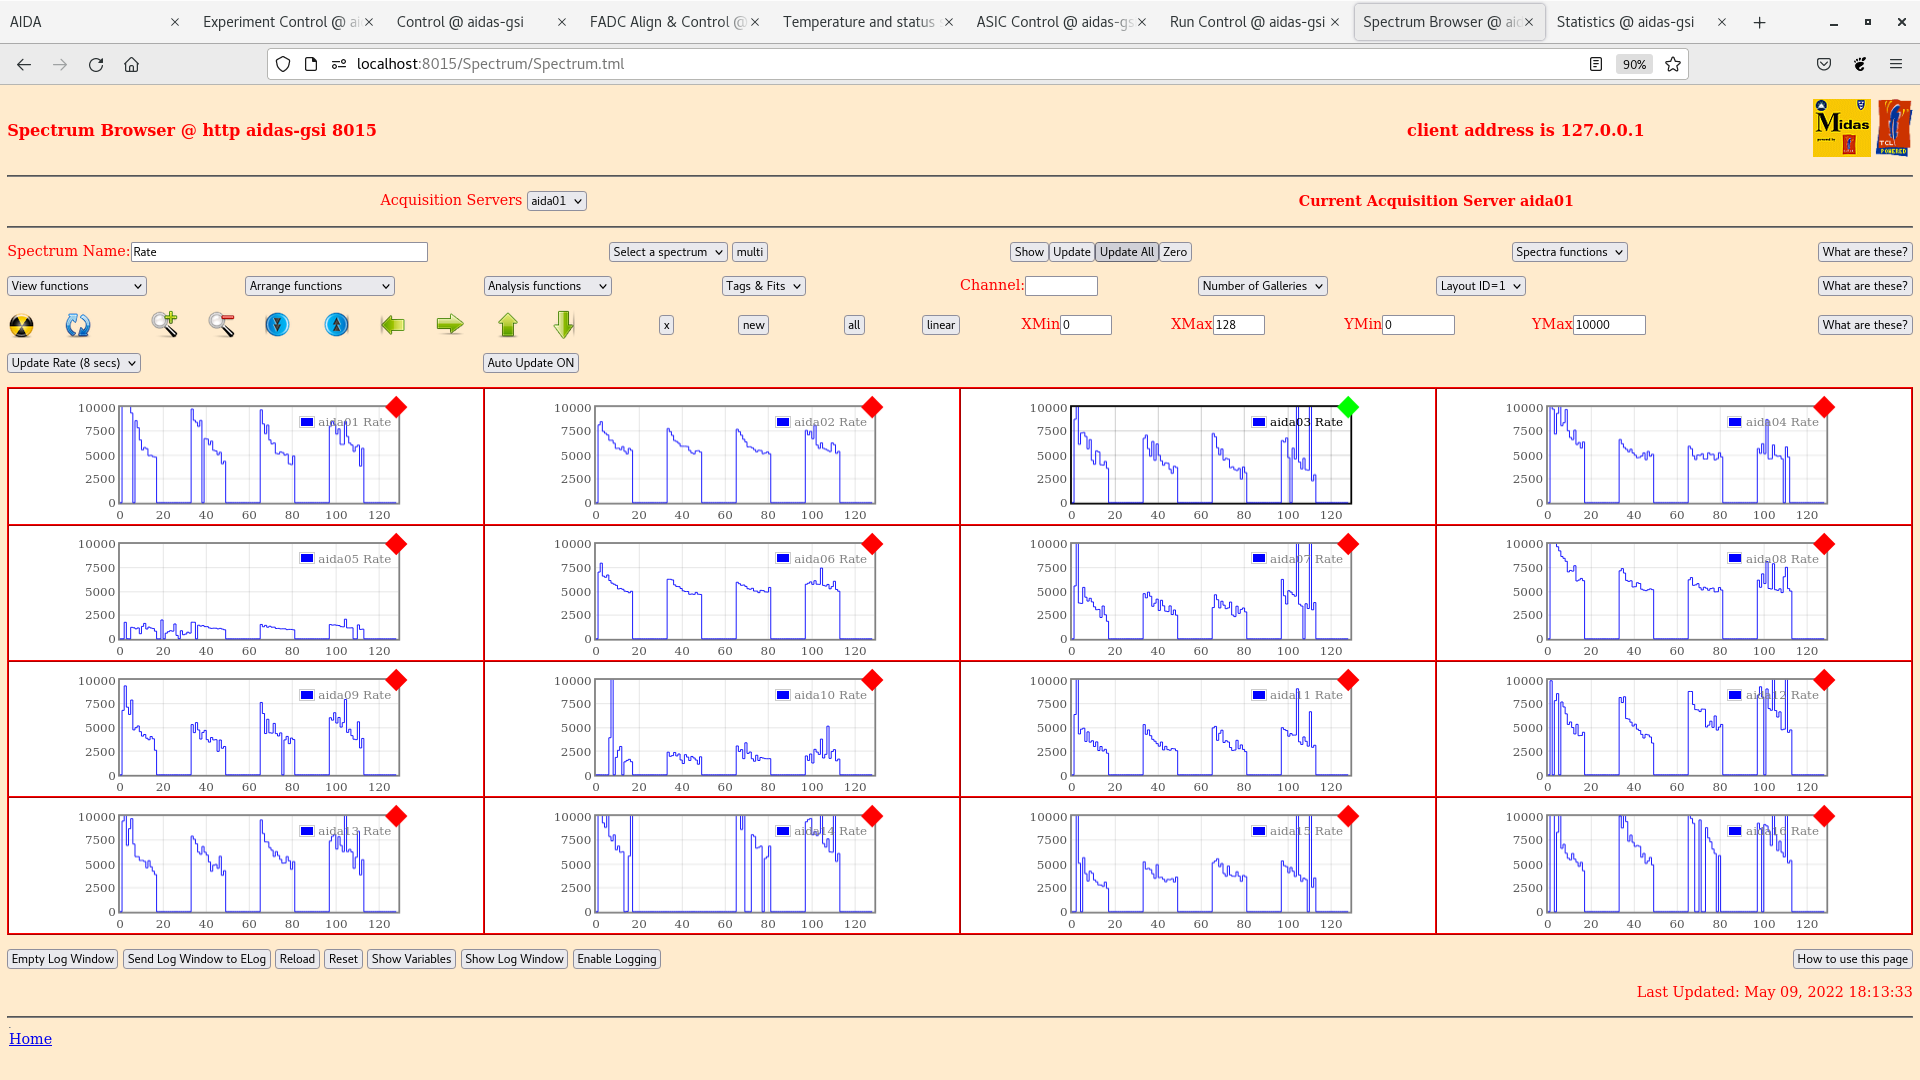
Task: Open a new browser tab
Action: (1759, 22)
